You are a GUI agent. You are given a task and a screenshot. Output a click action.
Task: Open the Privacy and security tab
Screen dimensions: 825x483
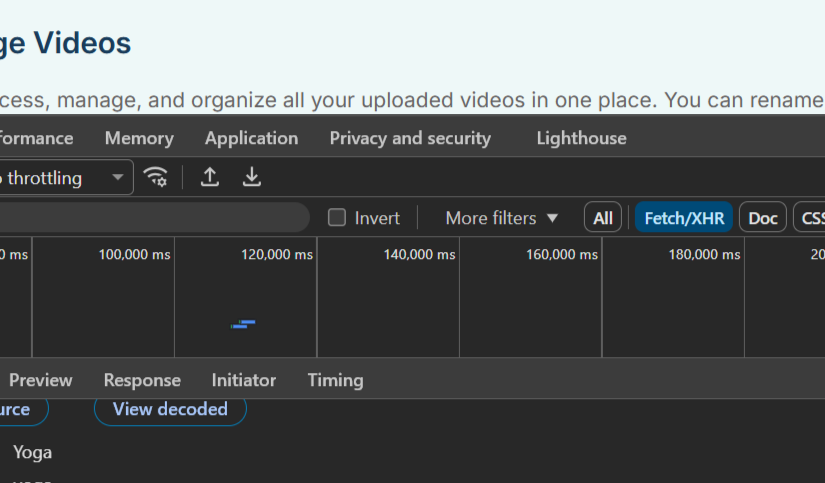410,138
